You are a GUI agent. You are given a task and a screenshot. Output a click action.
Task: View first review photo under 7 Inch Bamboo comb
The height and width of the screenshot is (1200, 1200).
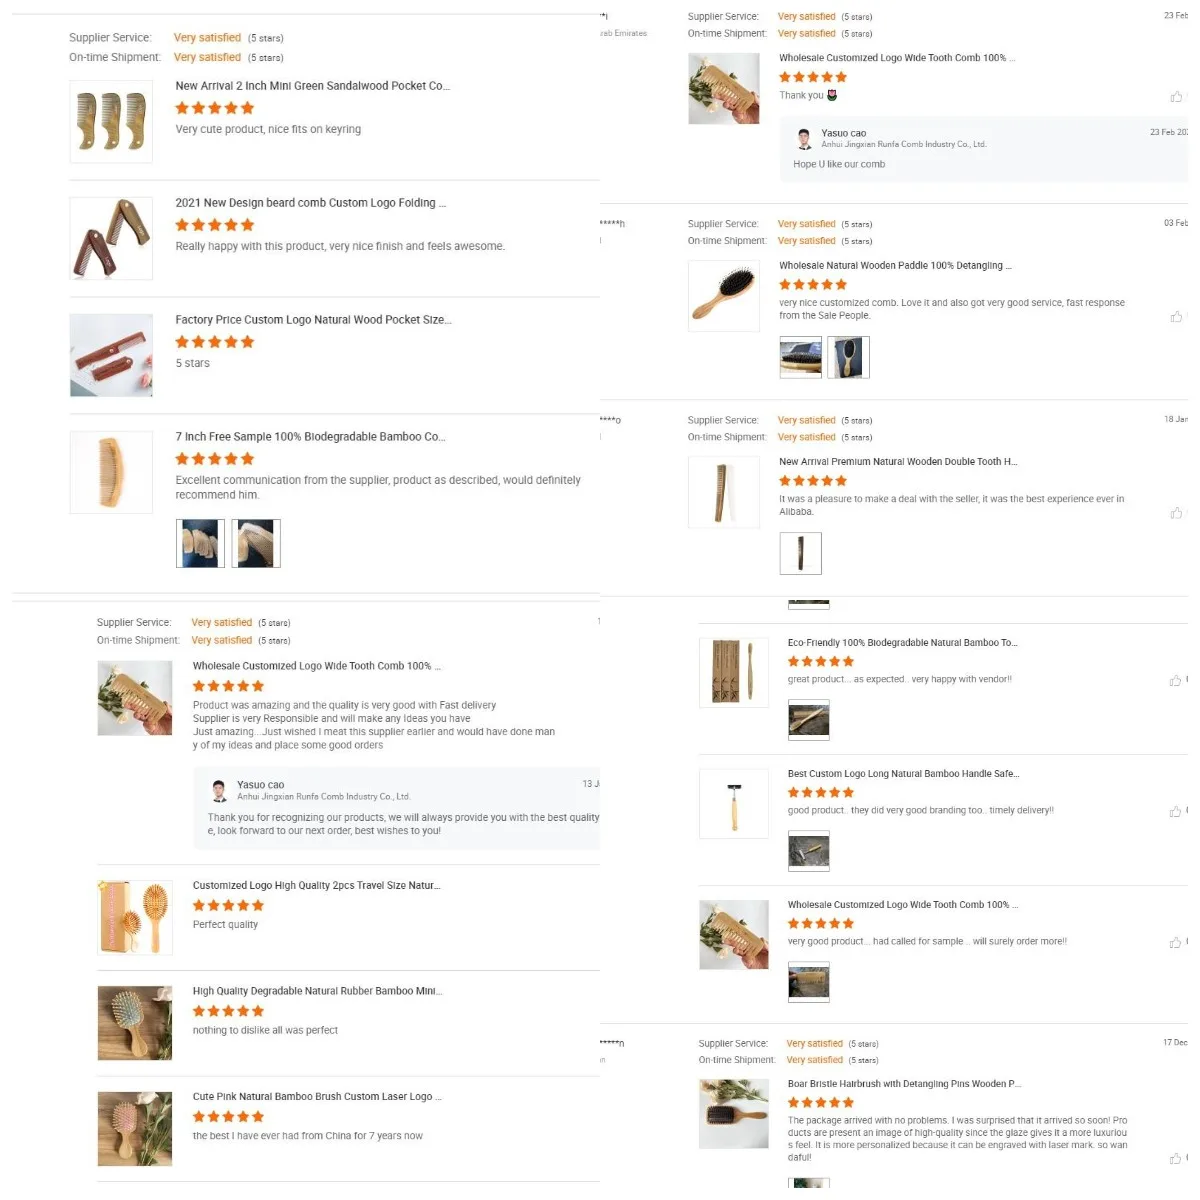(x=200, y=543)
